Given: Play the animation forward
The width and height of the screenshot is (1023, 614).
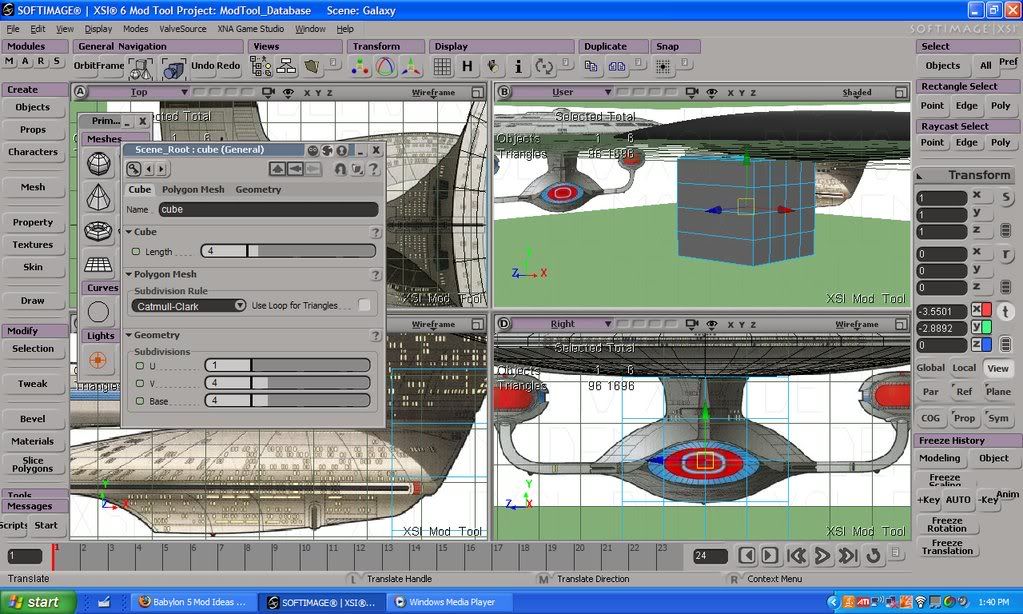Looking at the screenshot, I should point(822,555).
